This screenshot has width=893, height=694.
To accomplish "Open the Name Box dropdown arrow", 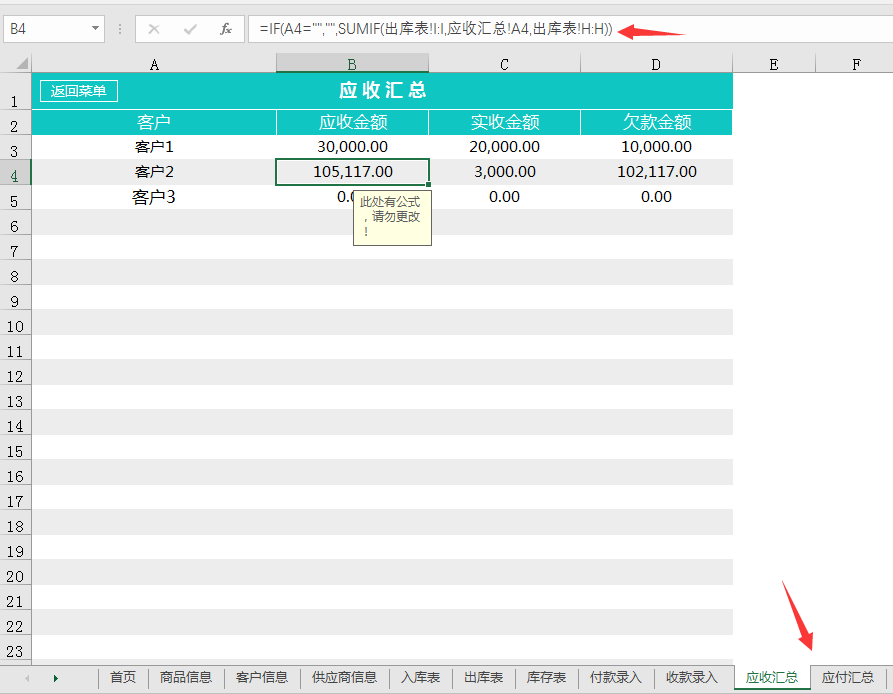I will (x=95, y=28).
